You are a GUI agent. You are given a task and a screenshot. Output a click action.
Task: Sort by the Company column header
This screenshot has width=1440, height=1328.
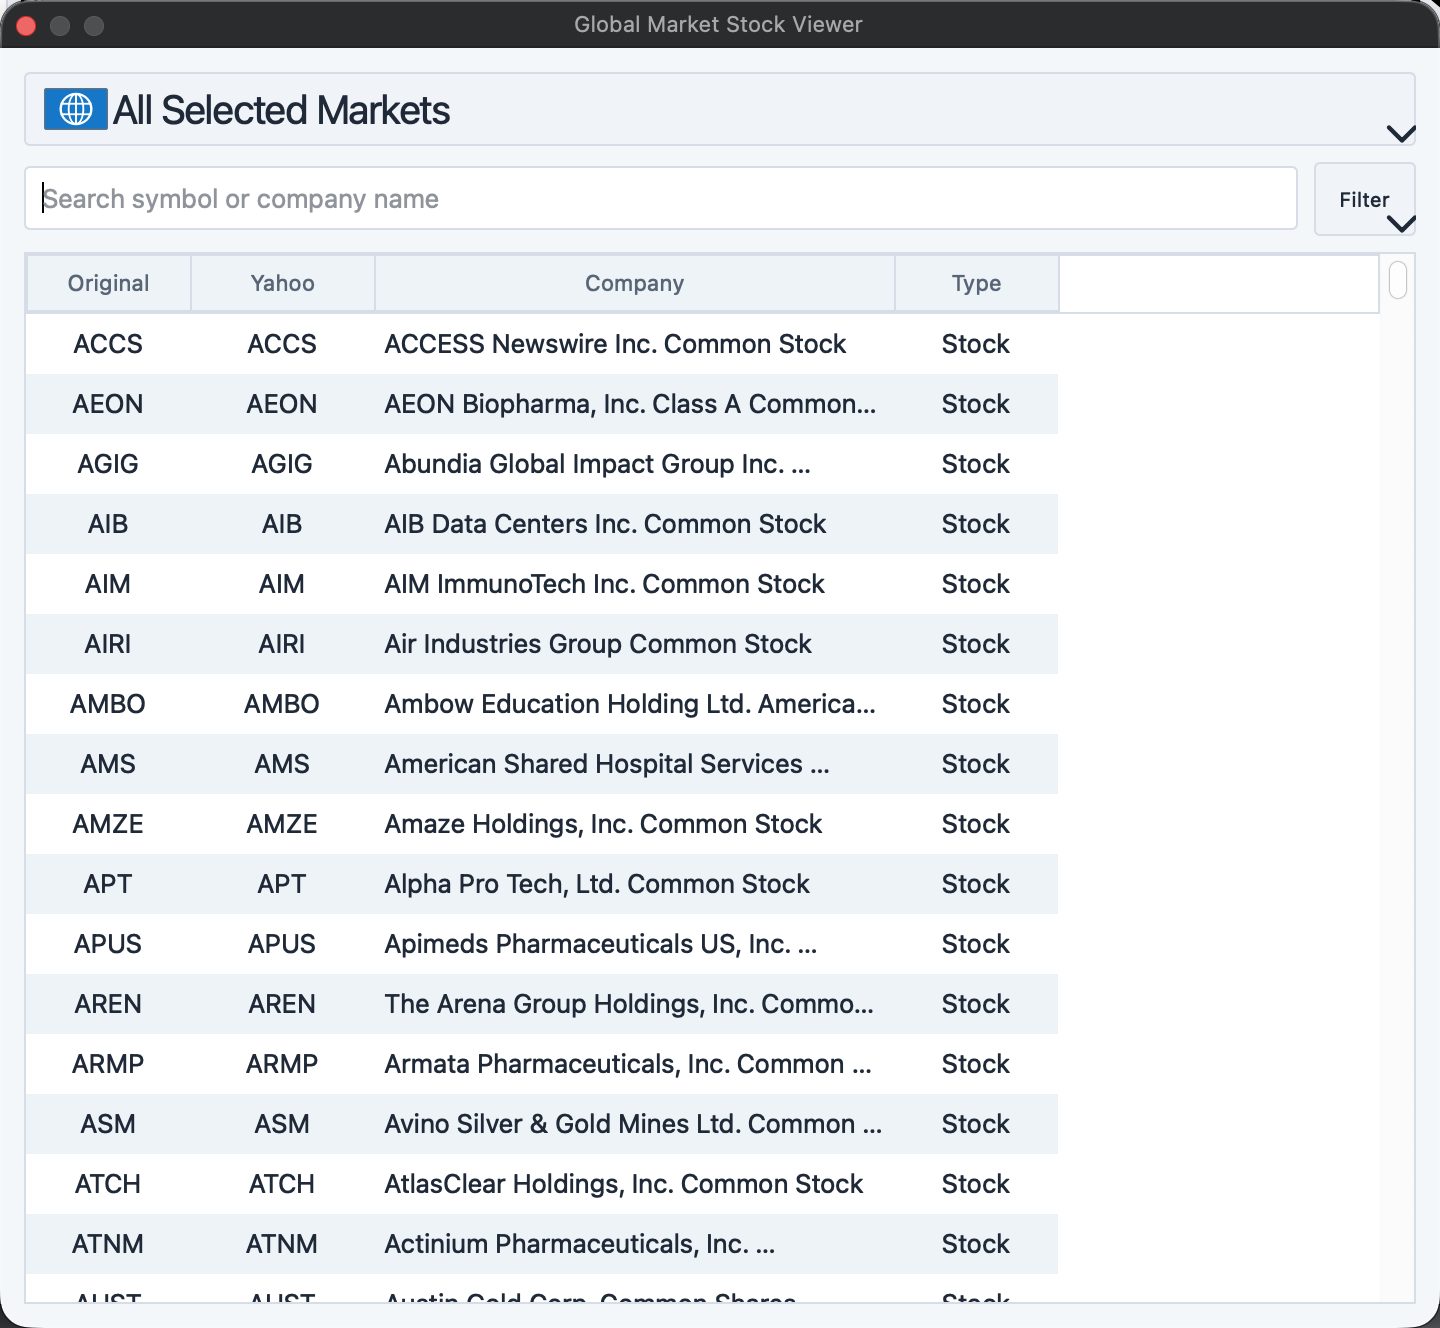[635, 283]
